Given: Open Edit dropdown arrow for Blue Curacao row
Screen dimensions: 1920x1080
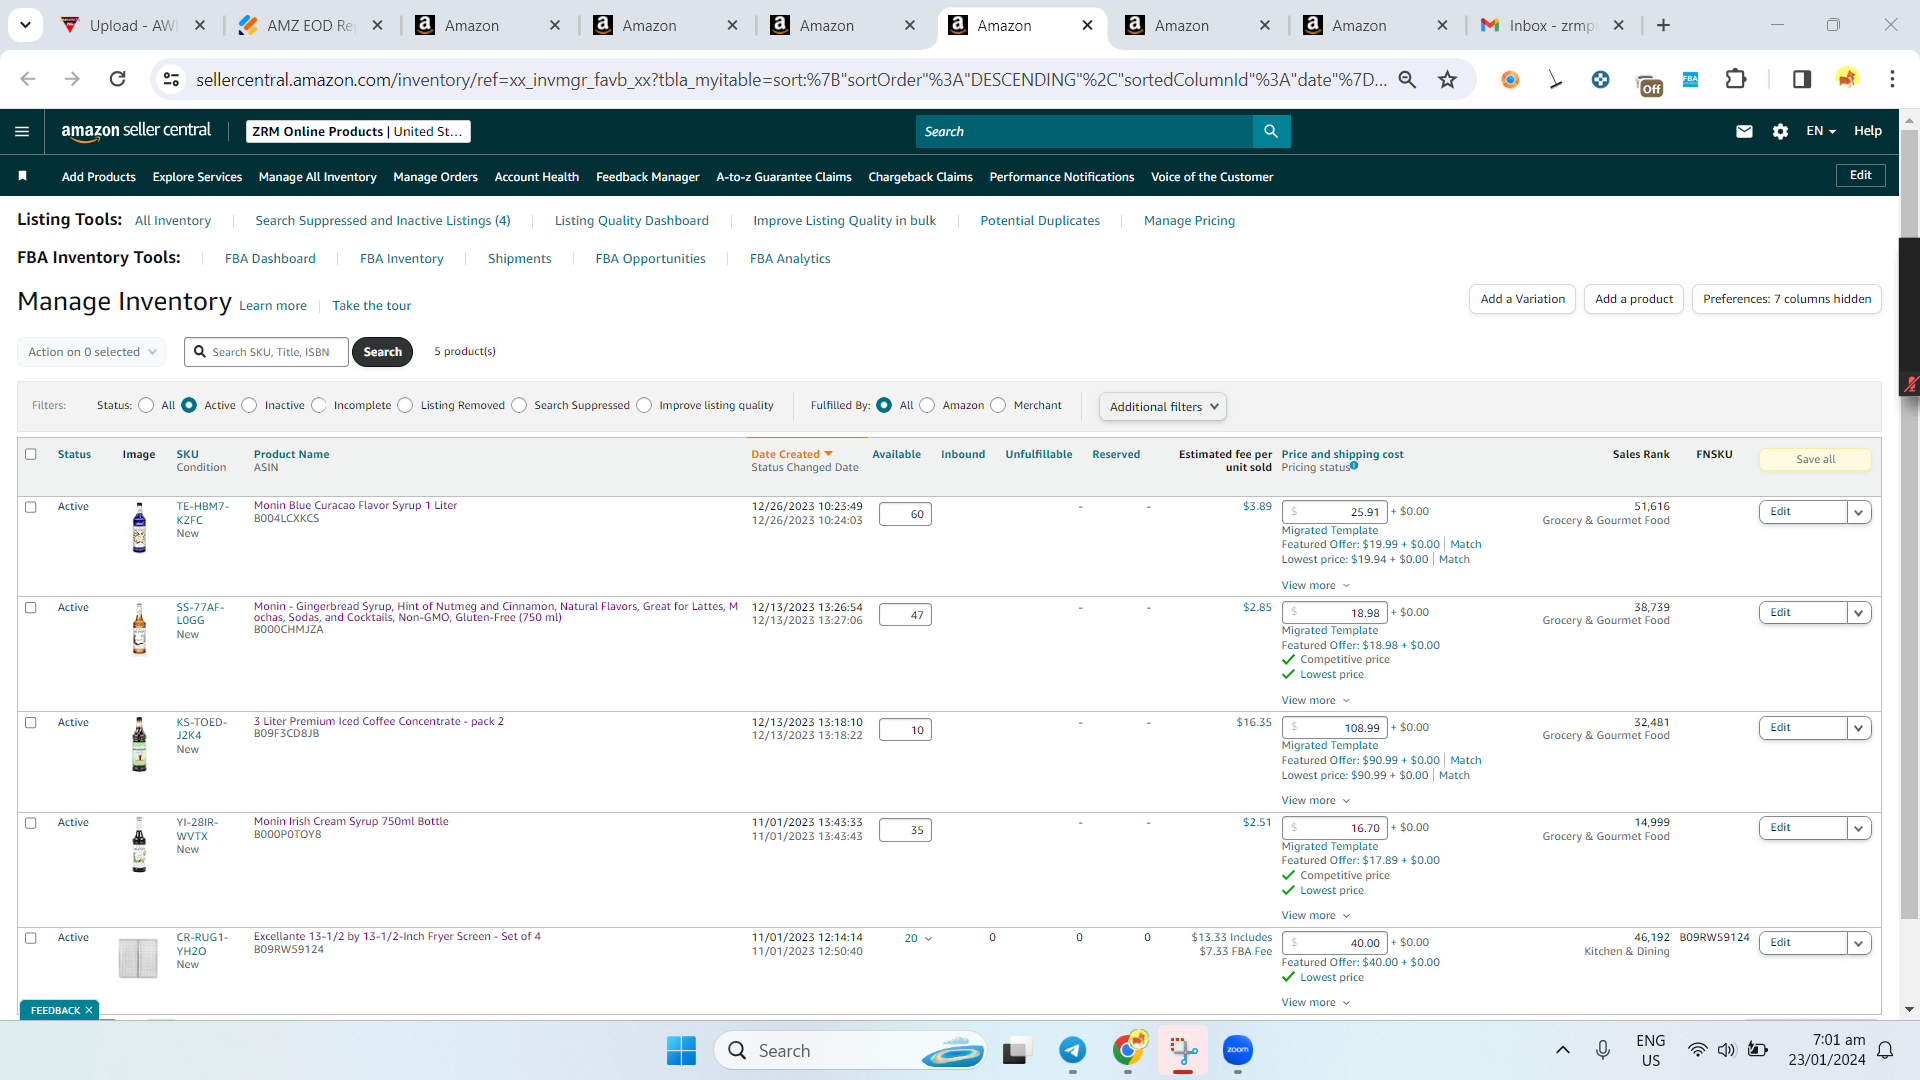Looking at the screenshot, I should point(1858,512).
